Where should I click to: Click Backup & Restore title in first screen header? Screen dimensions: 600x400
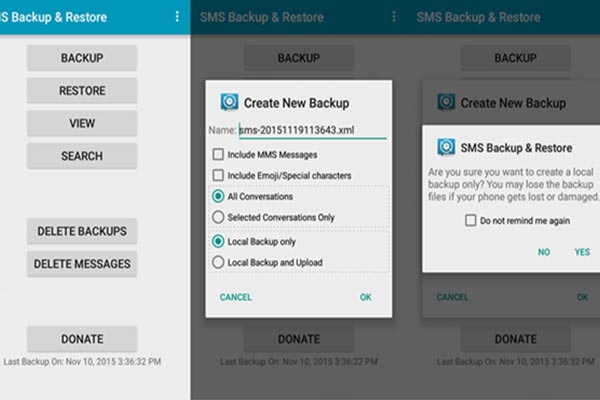53,17
